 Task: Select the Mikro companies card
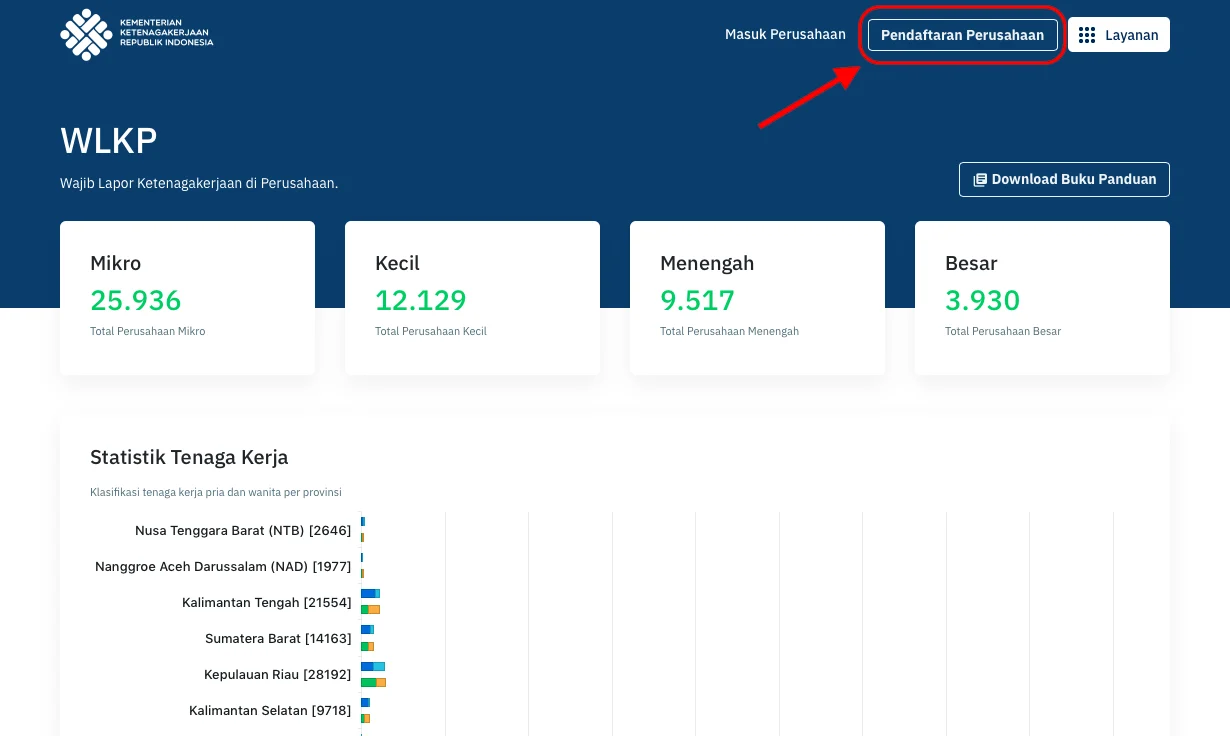187,298
